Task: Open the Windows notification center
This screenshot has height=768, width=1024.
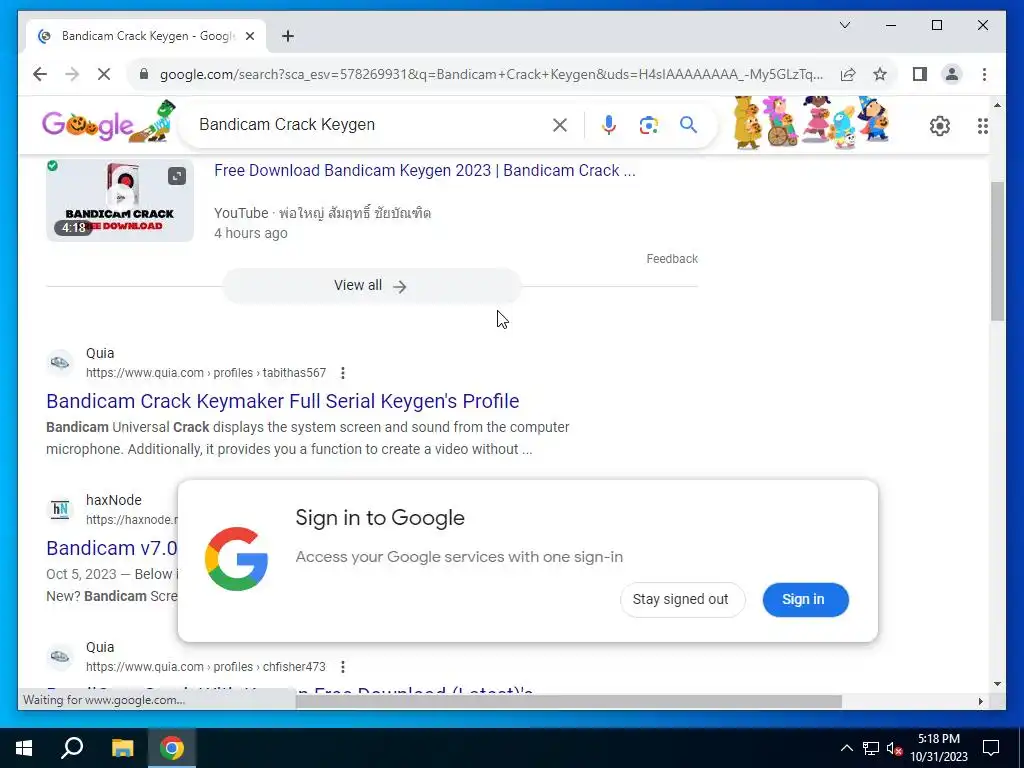Action: pos(991,748)
